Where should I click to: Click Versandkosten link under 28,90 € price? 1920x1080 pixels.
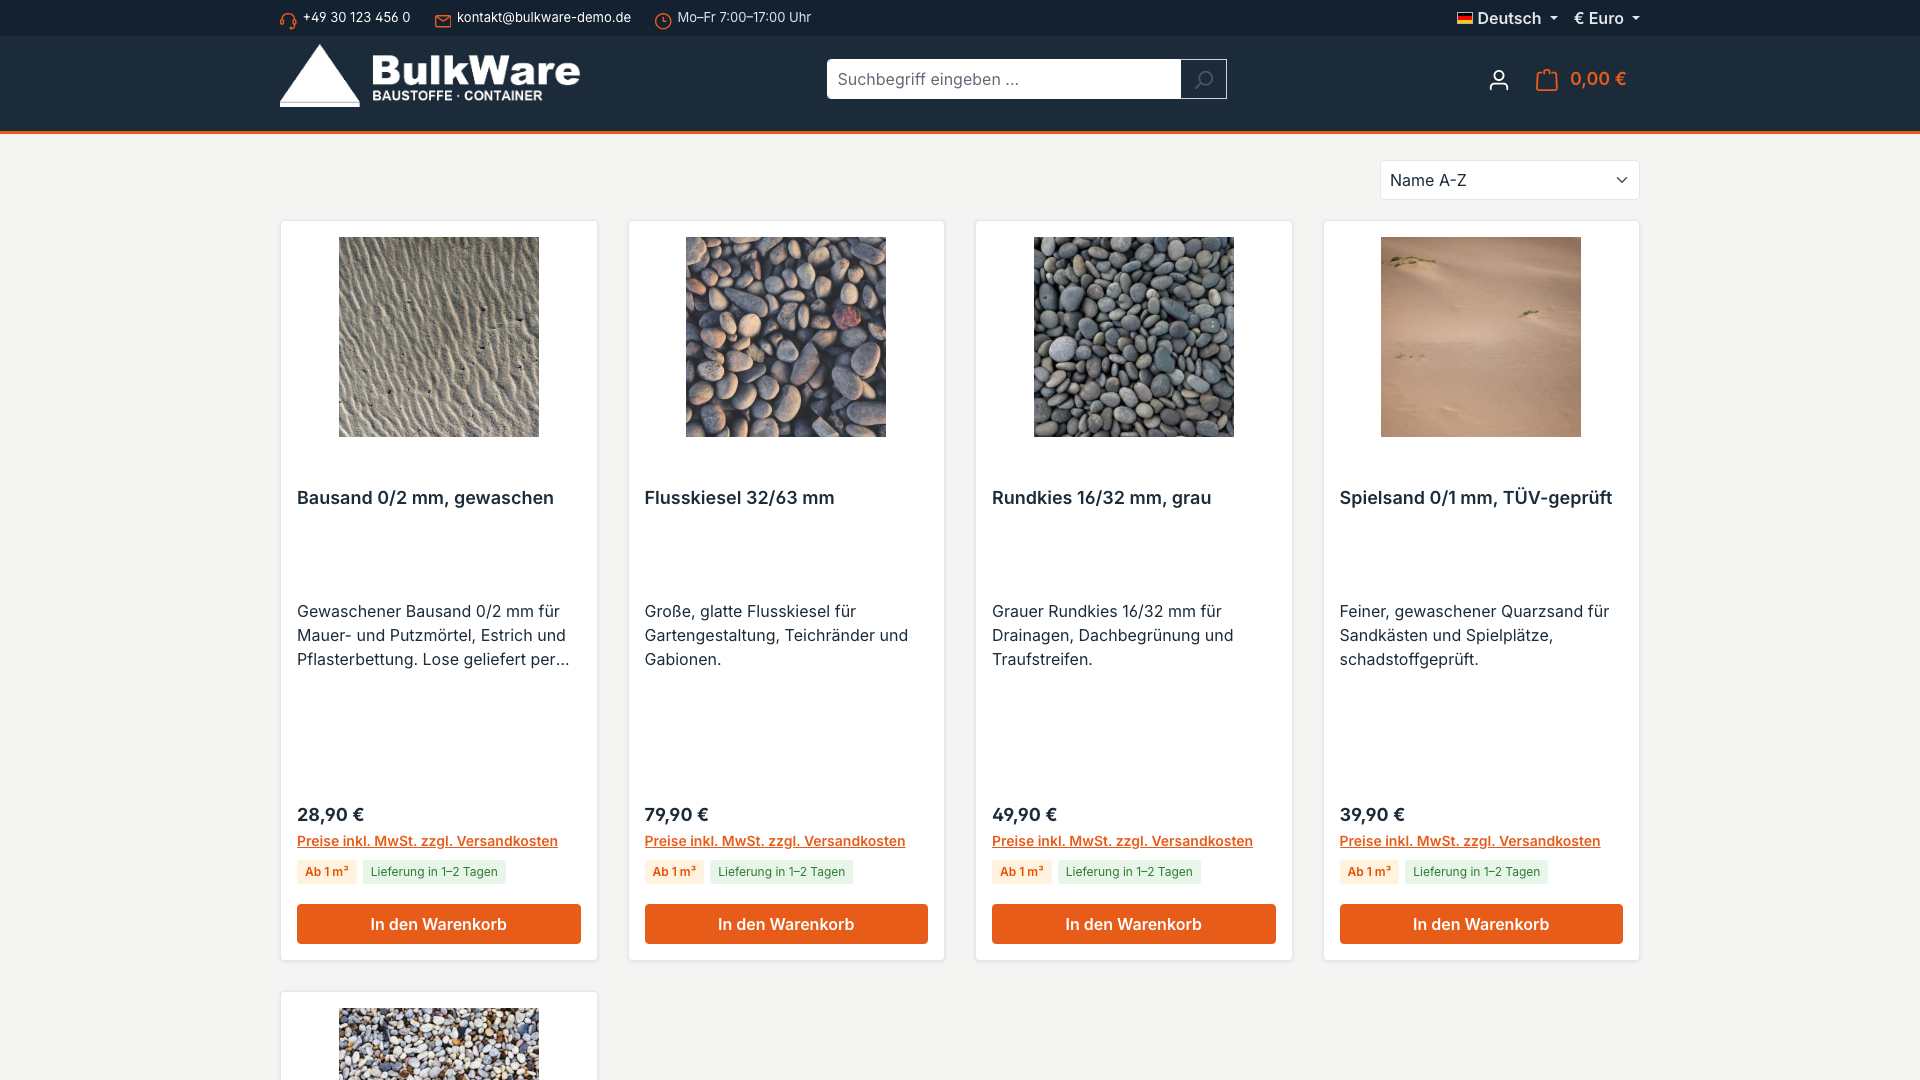(427, 841)
